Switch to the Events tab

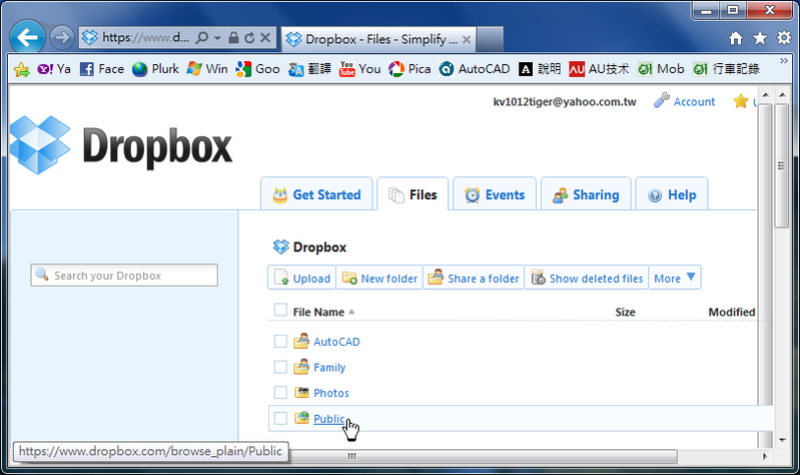[x=494, y=194]
